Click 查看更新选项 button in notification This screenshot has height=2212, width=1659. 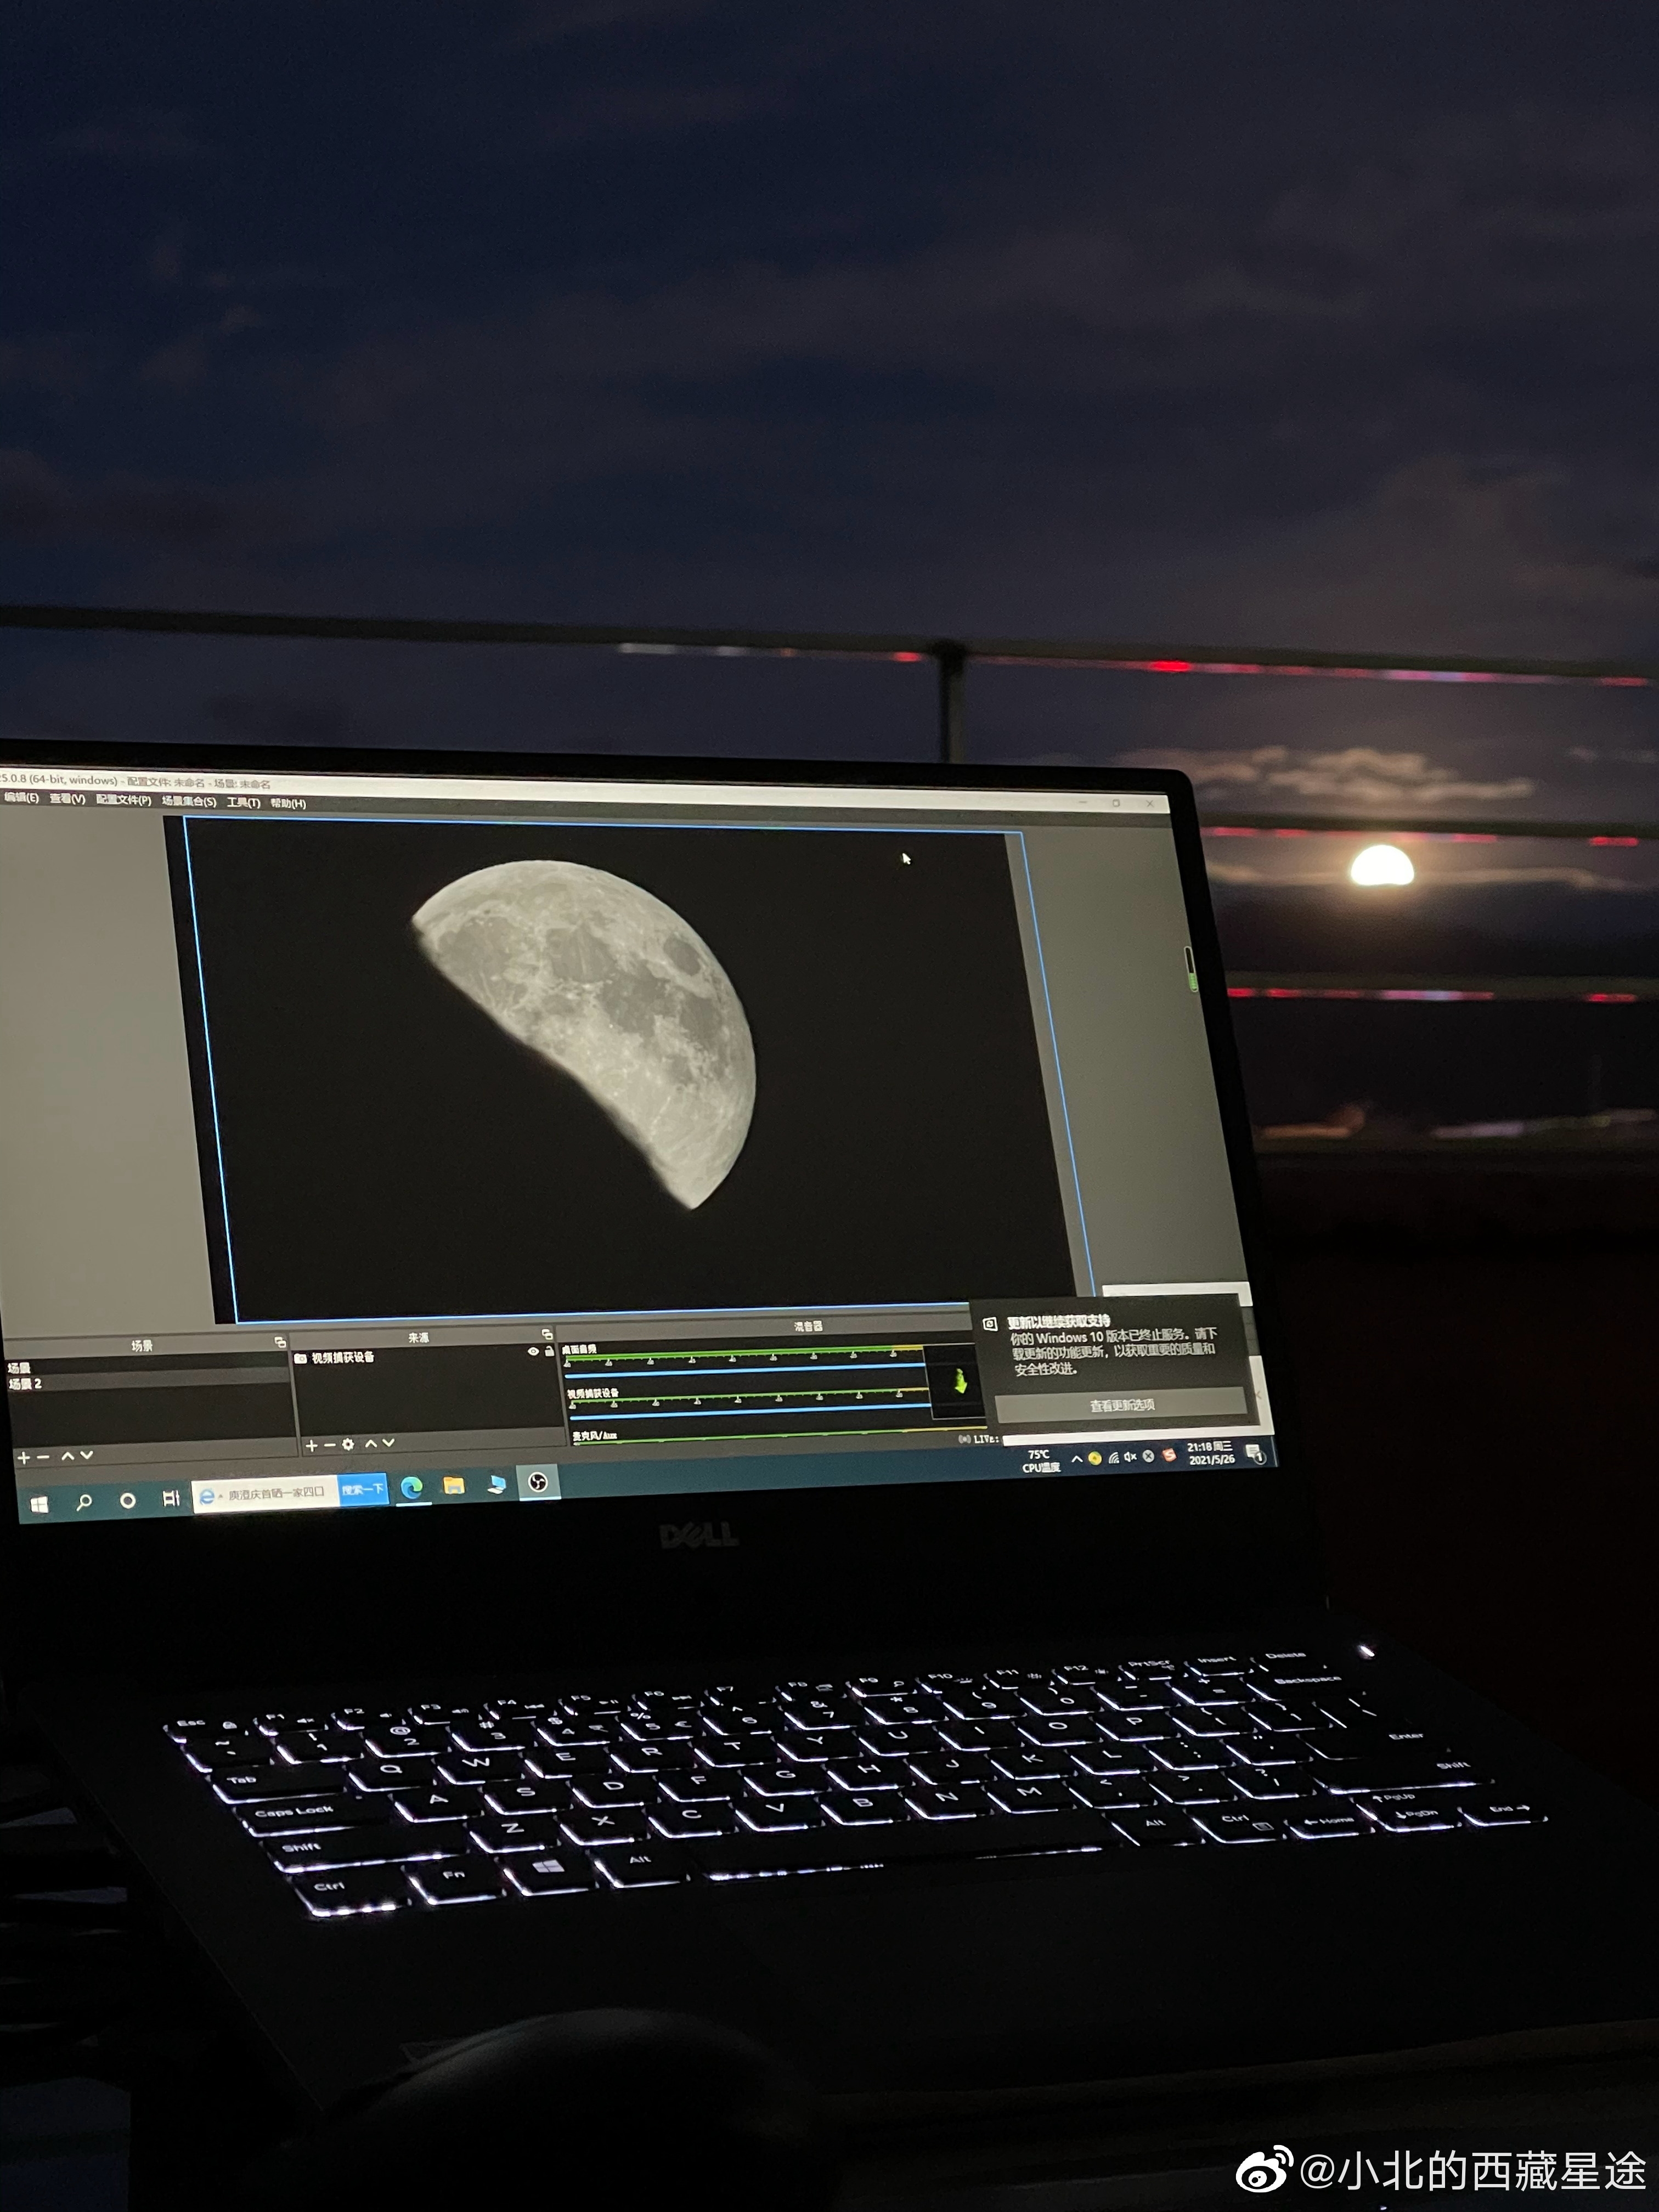(1121, 1405)
